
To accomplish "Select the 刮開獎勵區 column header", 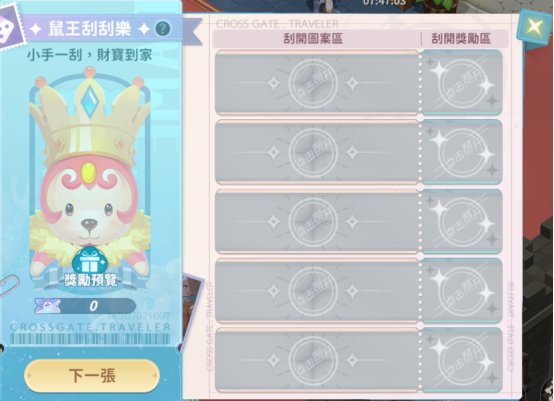I will (461, 39).
